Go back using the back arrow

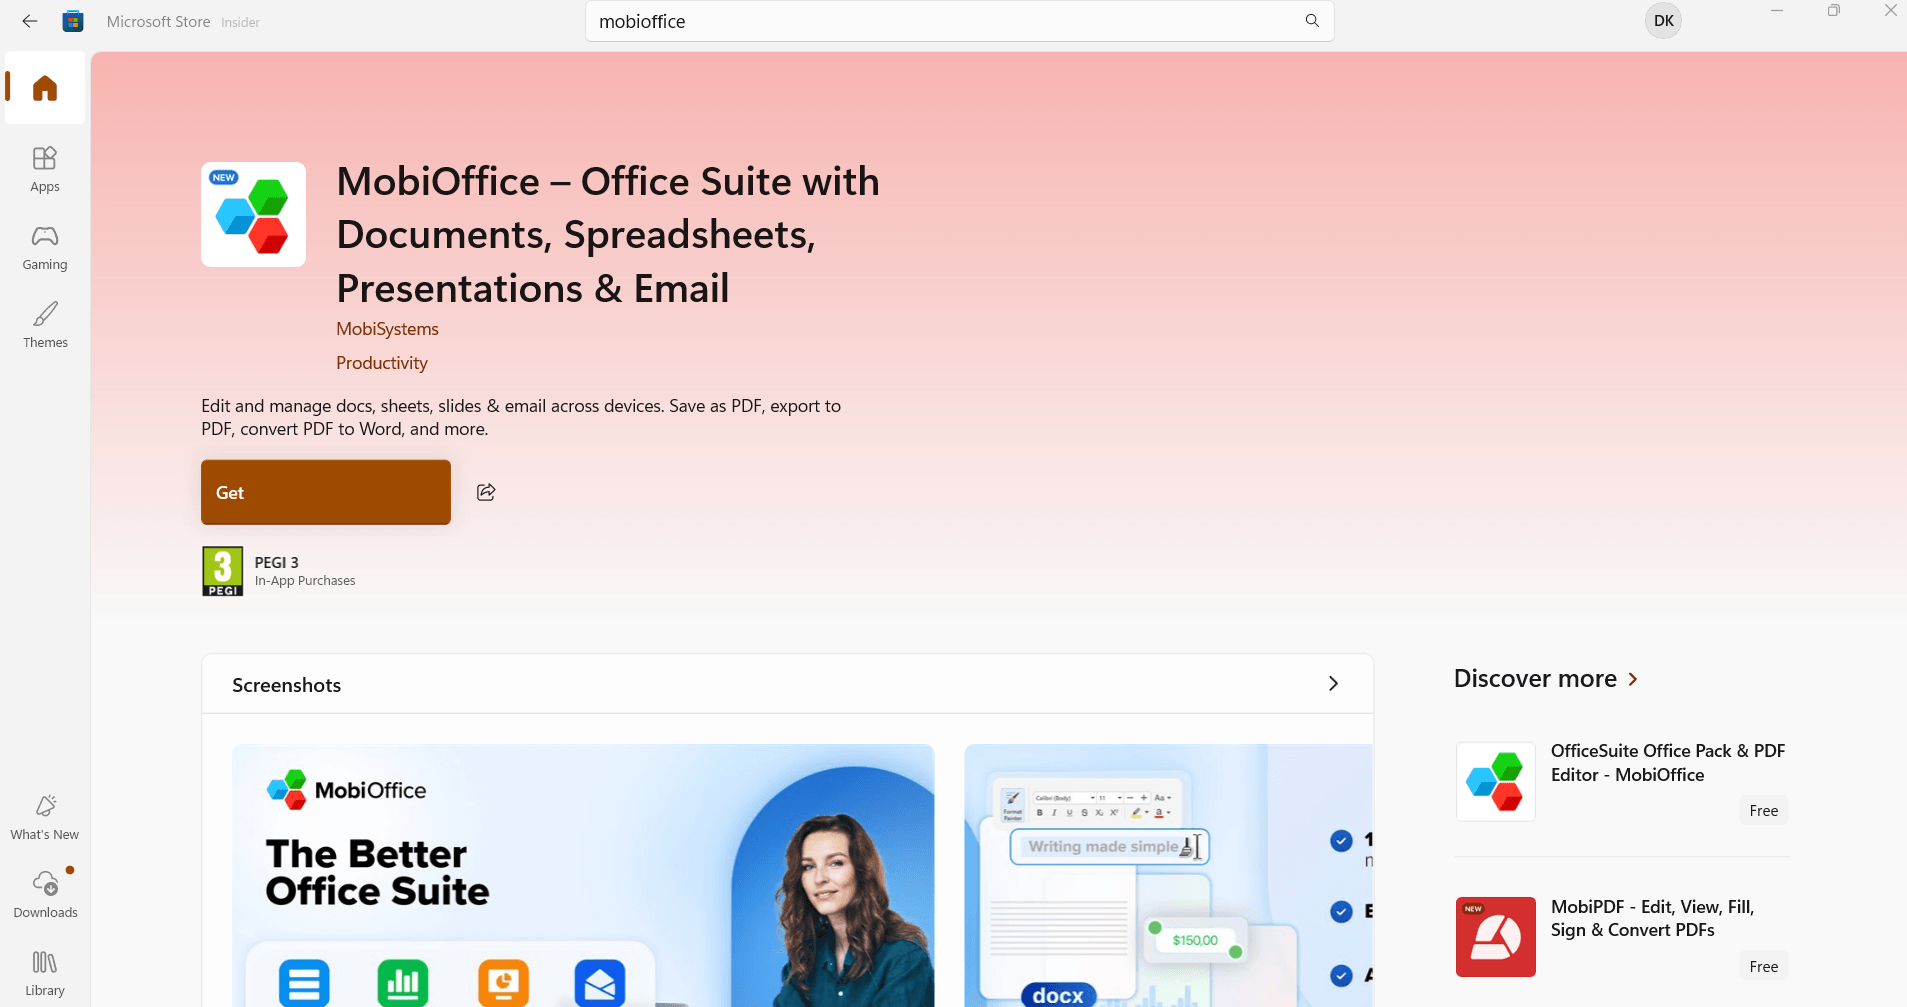tap(29, 21)
